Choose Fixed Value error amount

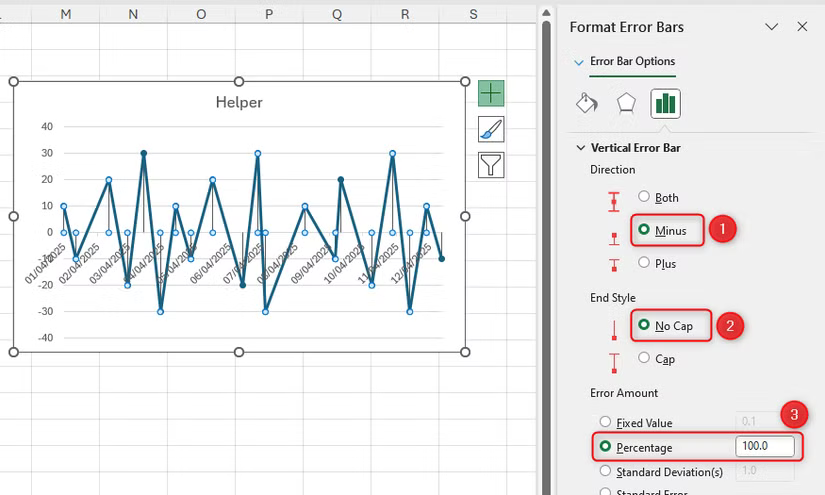(605, 422)
